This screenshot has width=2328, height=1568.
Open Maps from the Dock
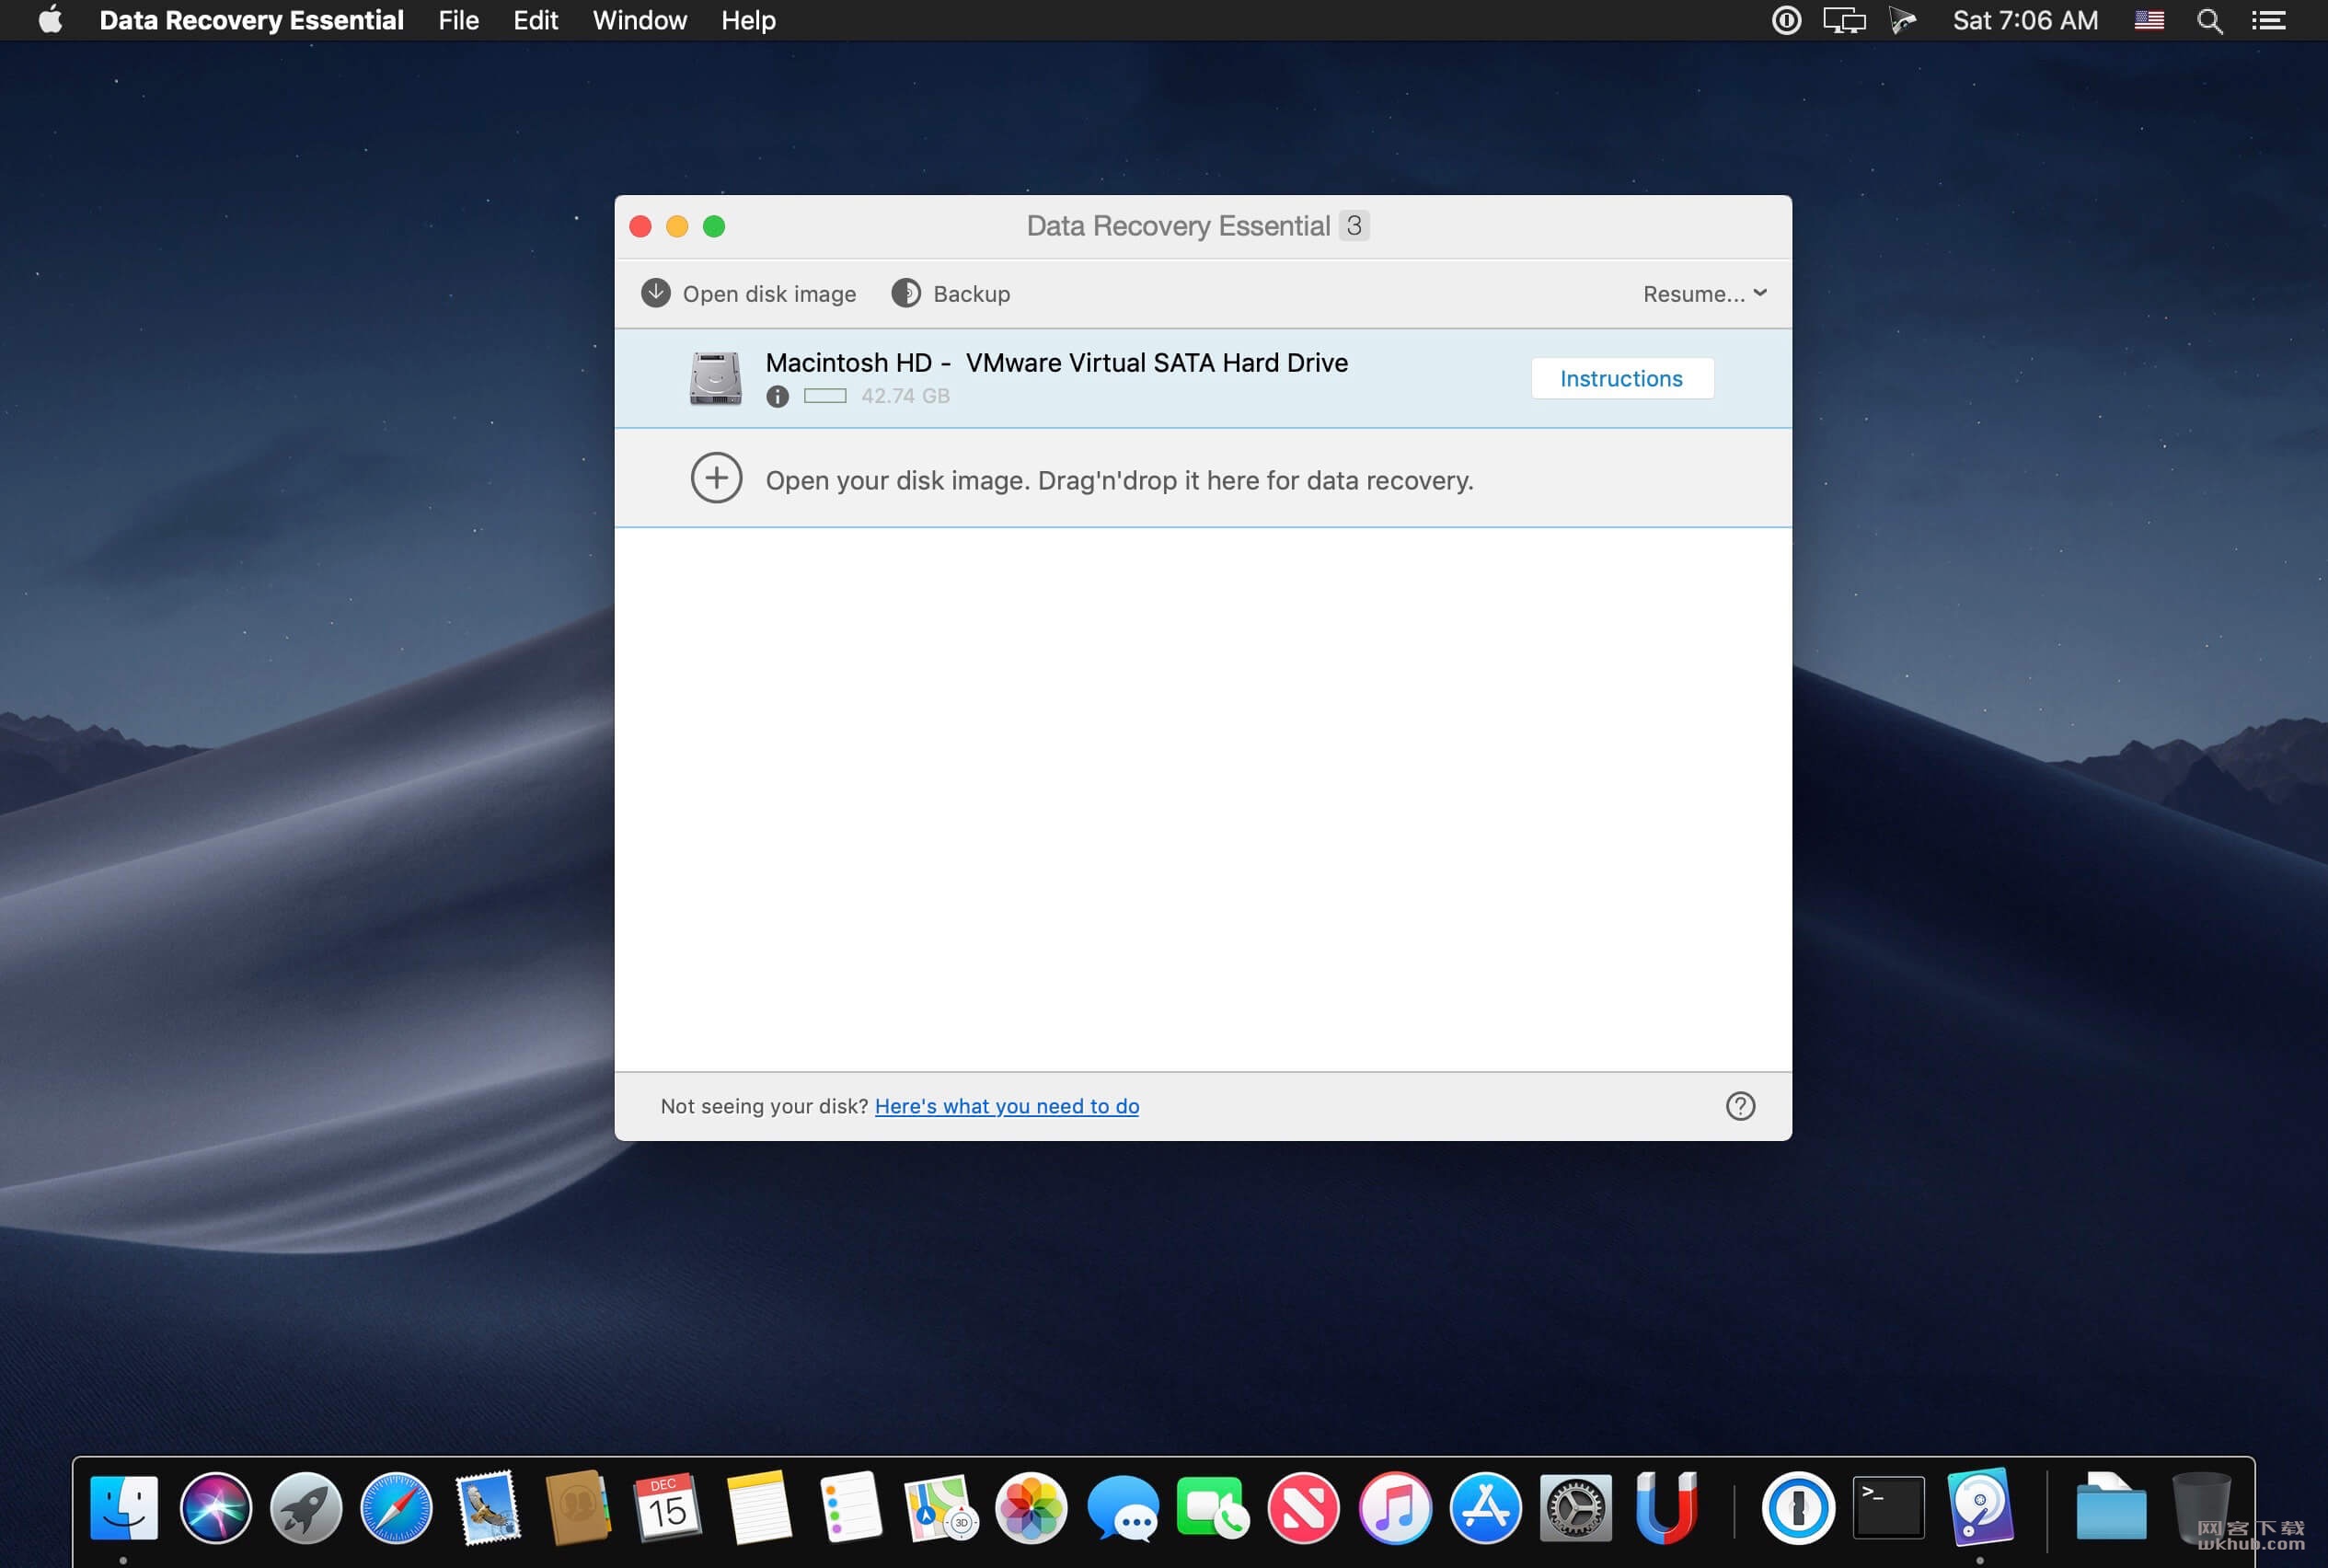tap(941, 1507)
